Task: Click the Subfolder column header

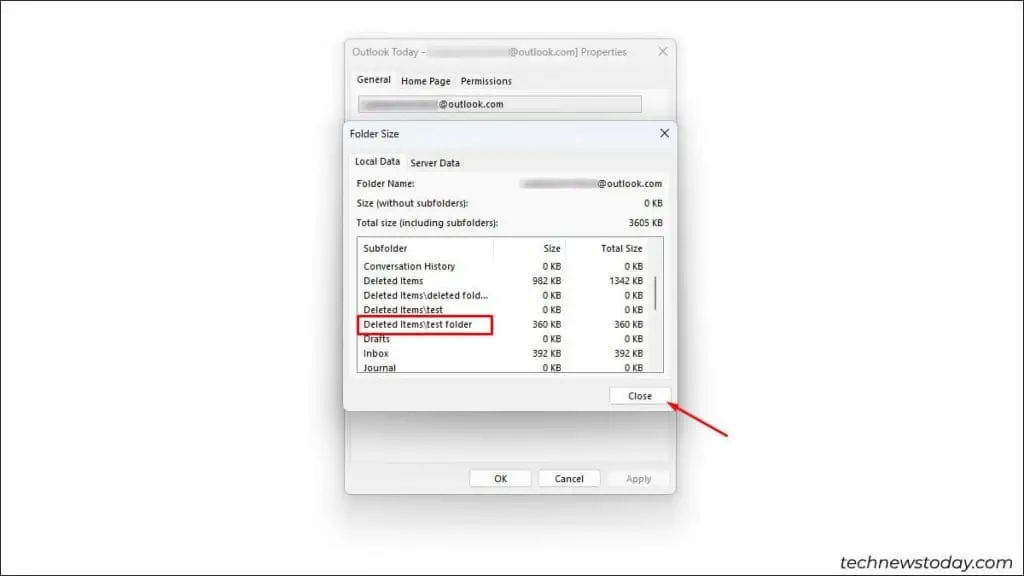Action: pos(385,248)
